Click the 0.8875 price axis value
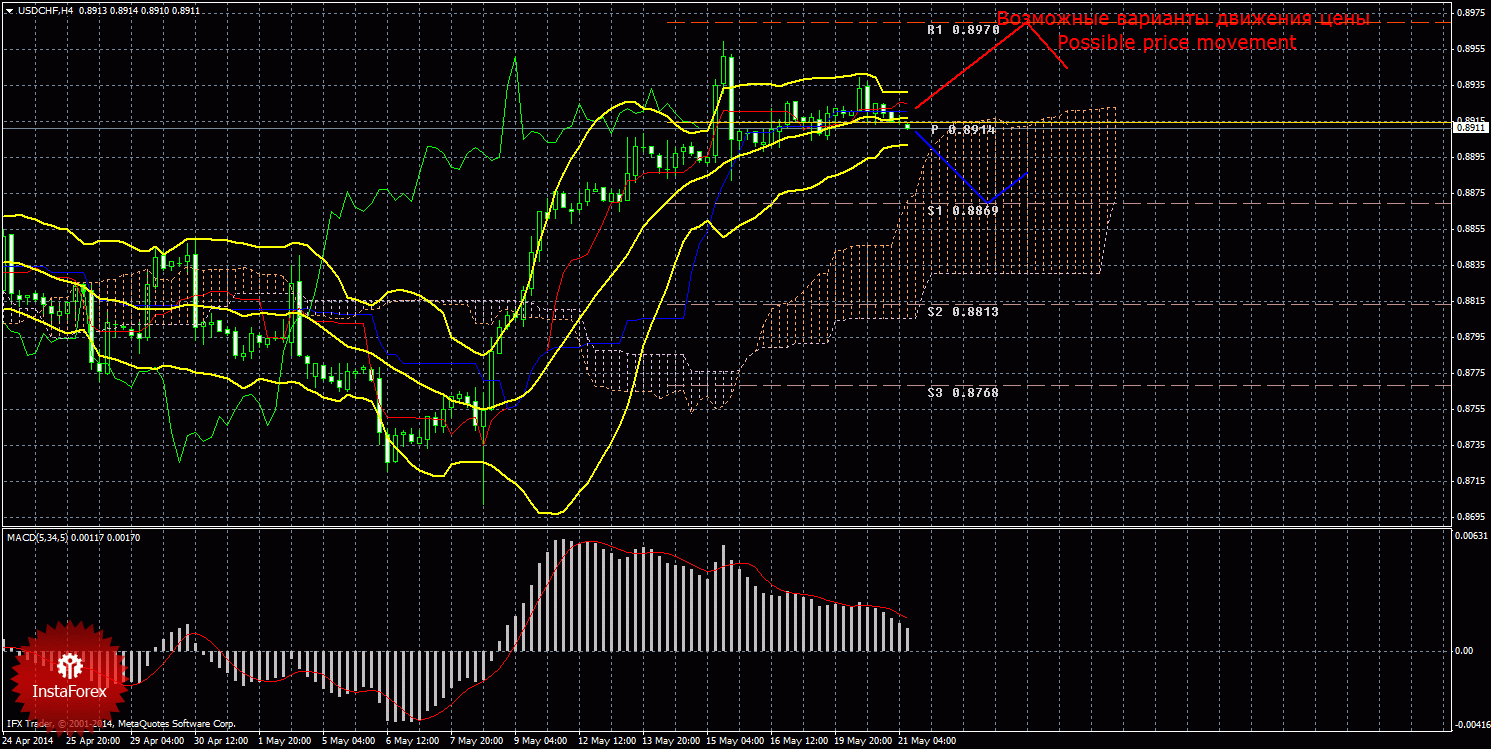Viewport: 1491px width, 749px height. (x=1469, y=193)
